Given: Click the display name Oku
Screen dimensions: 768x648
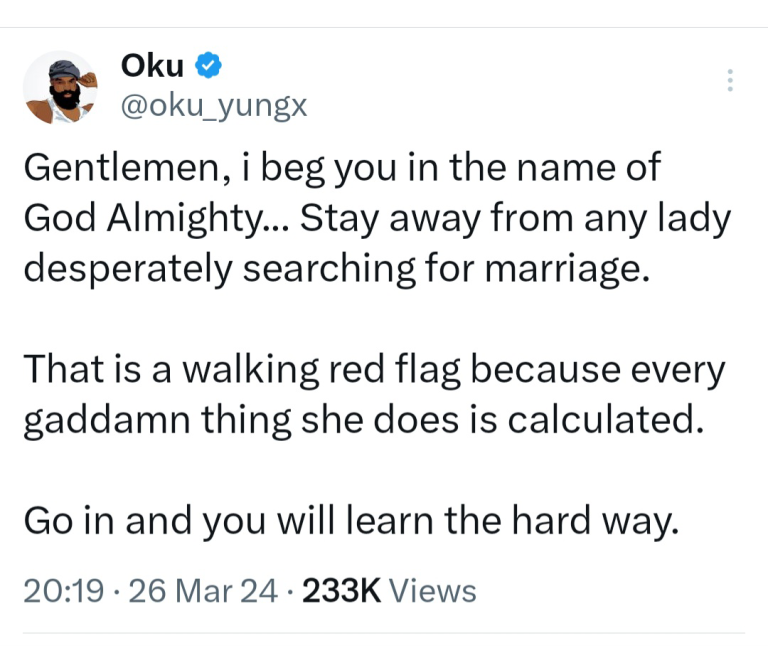Looking at the screenshot, I should (152, 67).
